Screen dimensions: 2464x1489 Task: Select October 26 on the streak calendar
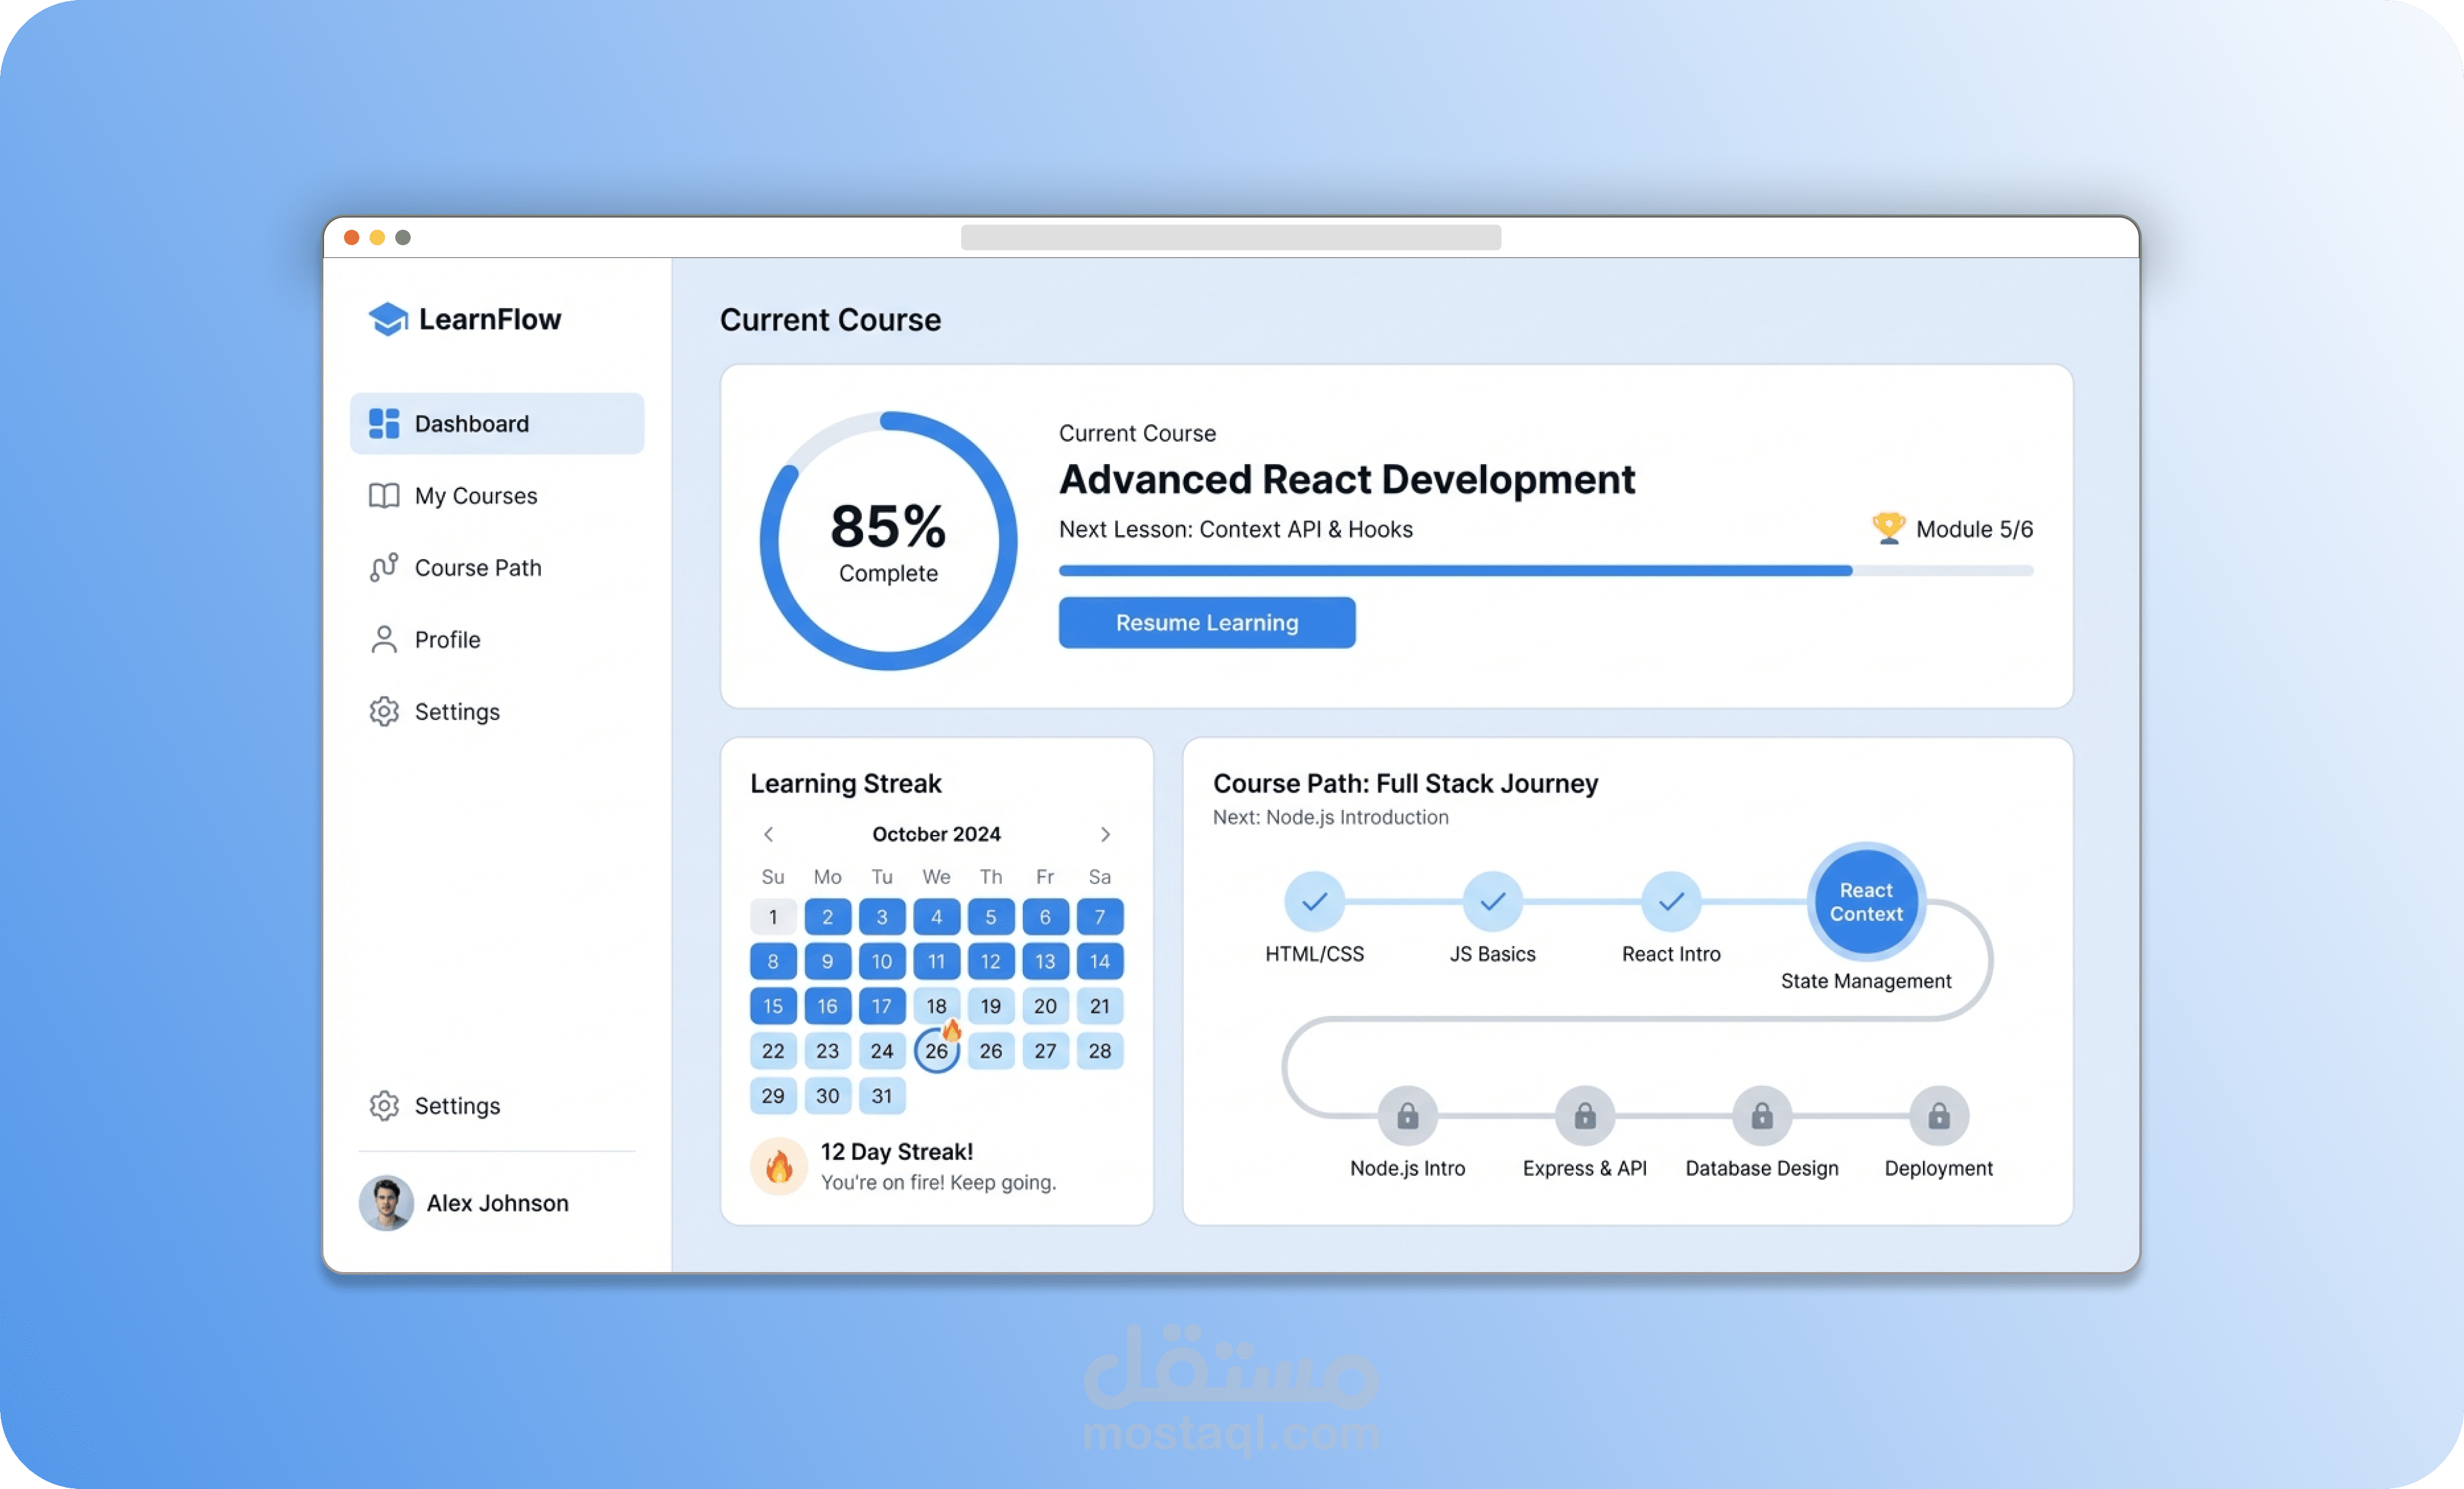click(x=937, y=1050)
